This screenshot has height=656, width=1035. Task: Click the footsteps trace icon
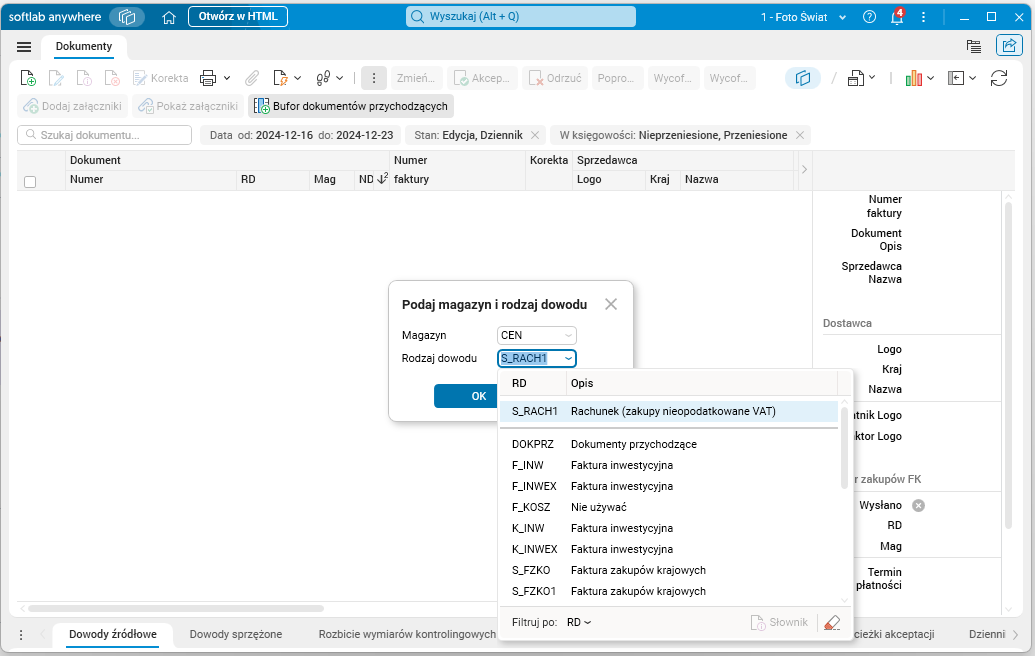(x=323, y=78)
